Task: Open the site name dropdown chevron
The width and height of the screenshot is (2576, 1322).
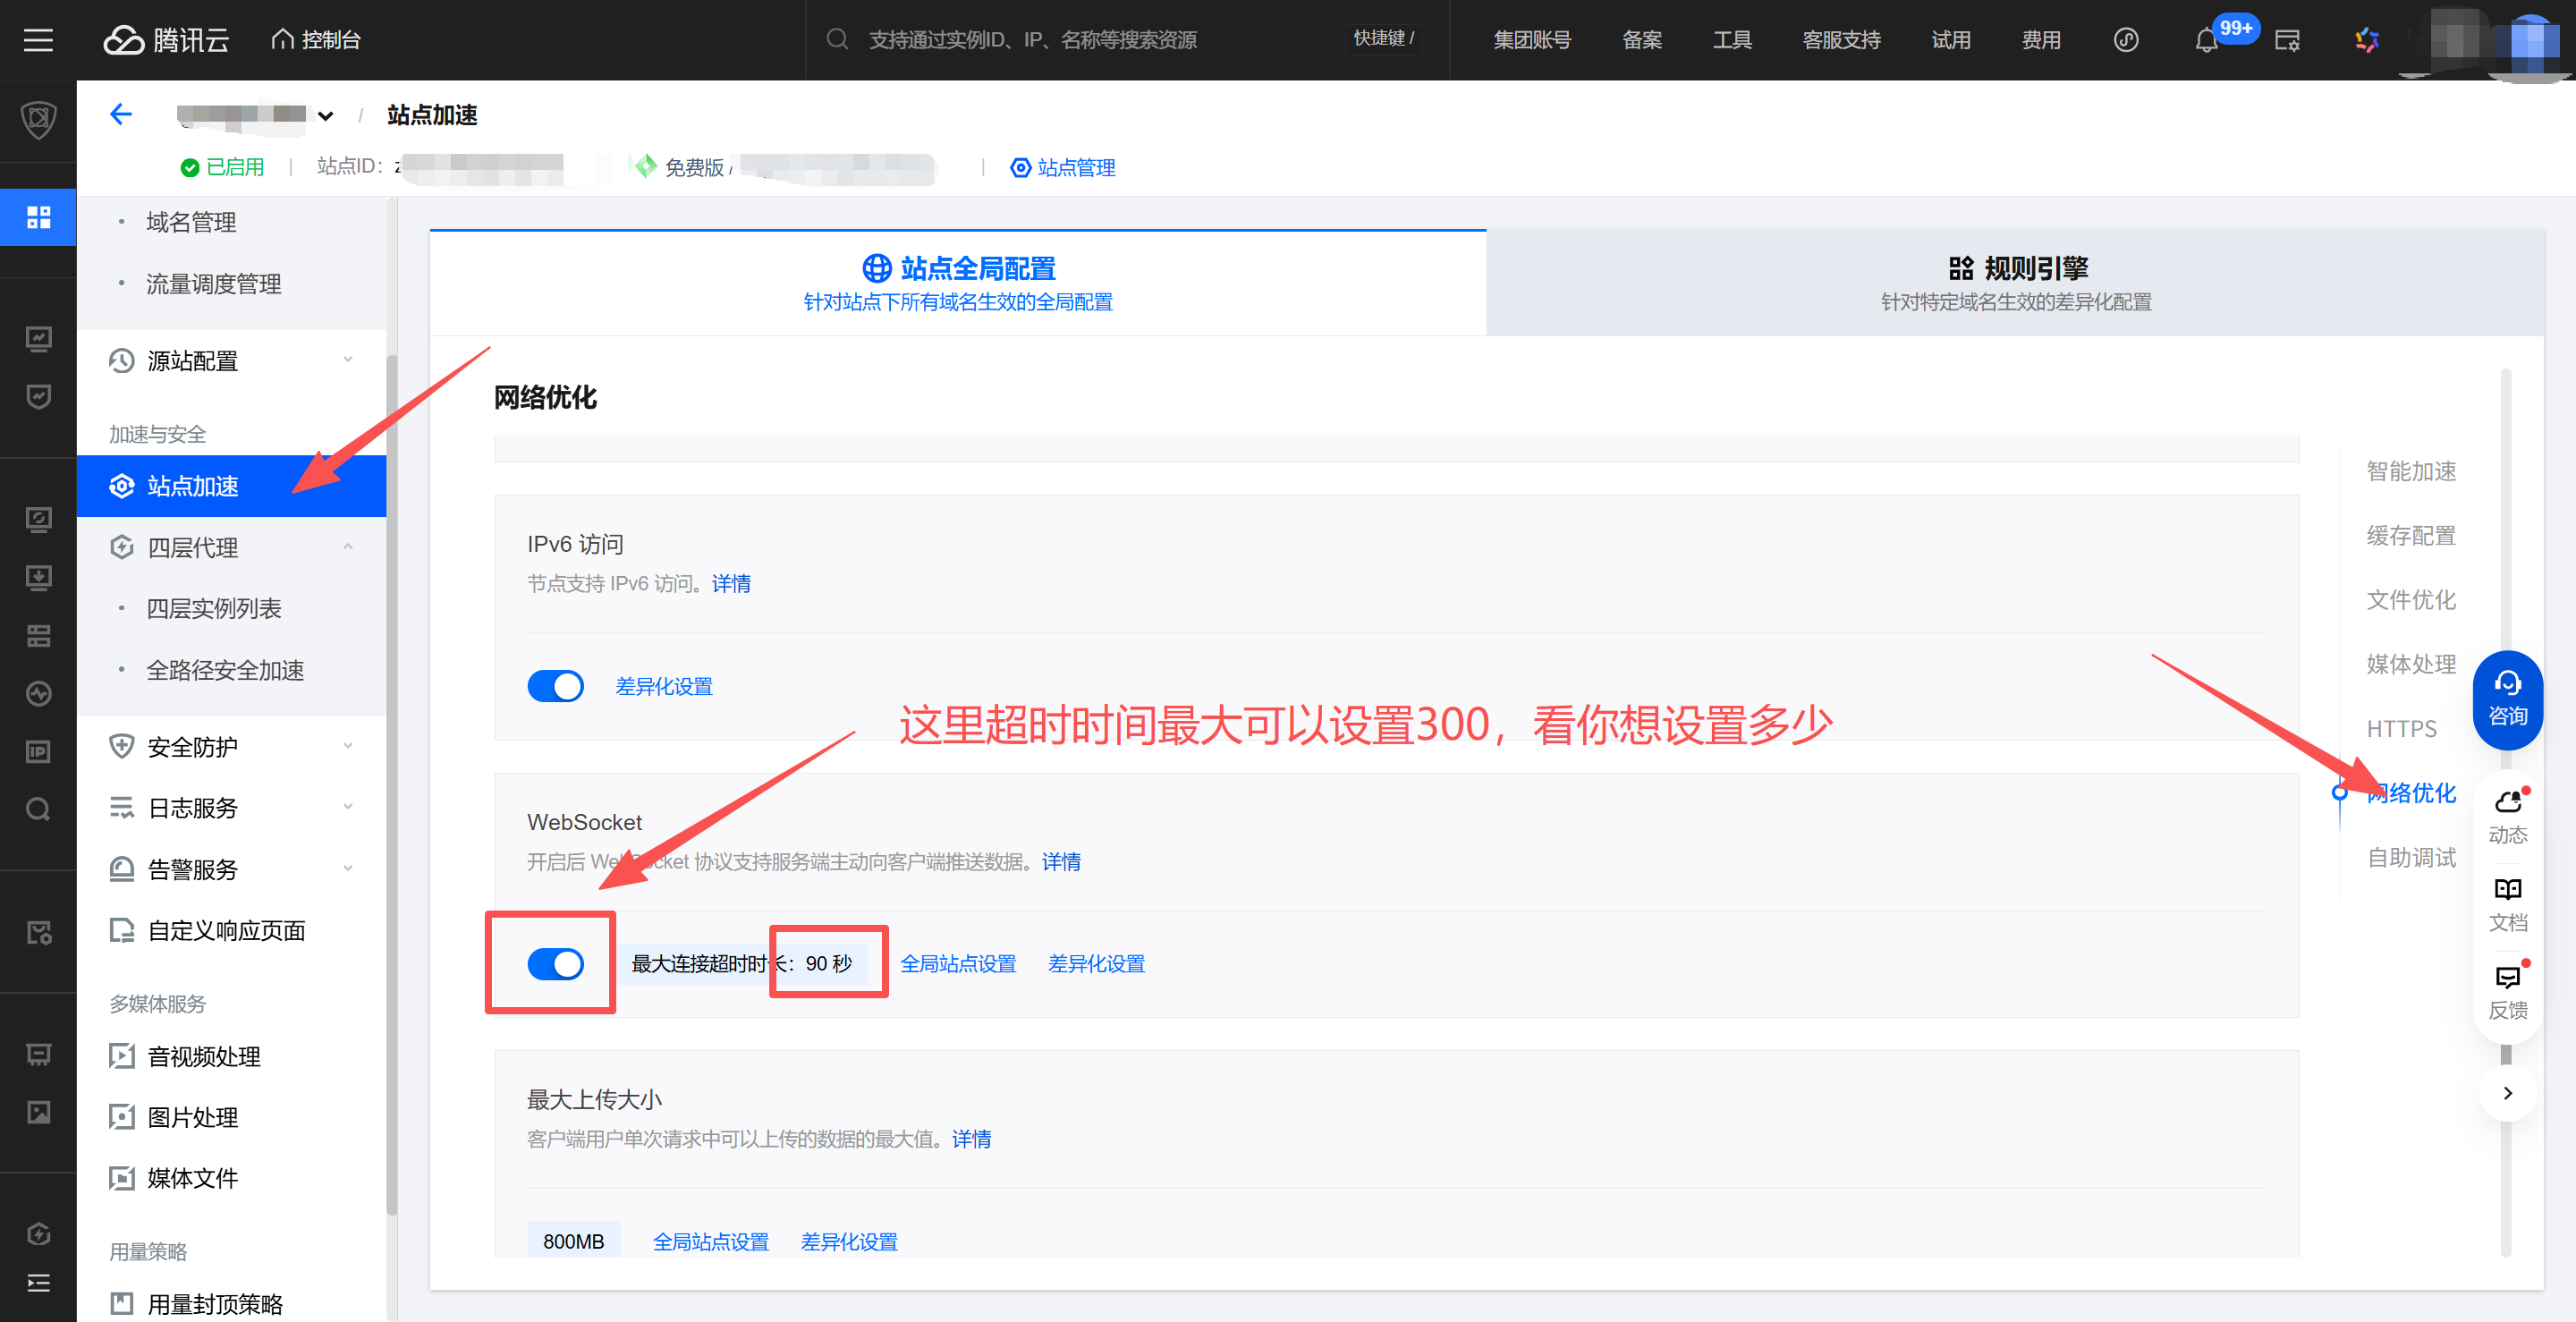Action: point(325,116)
